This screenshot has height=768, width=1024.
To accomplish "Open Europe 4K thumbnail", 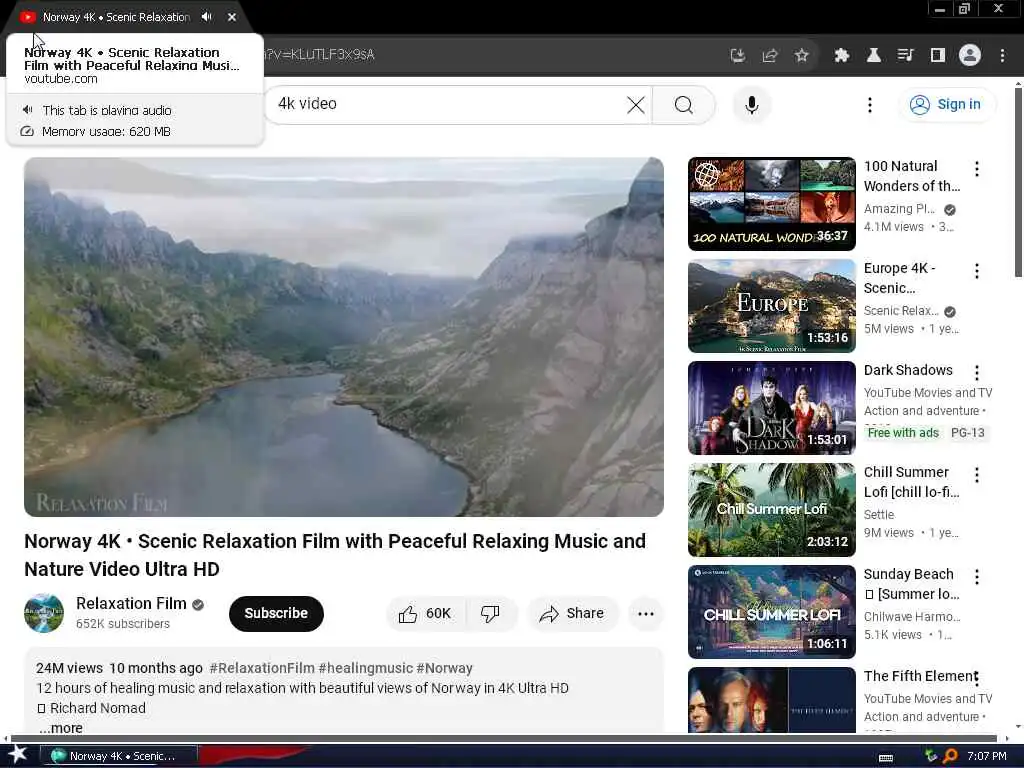I will pos(771,306).
